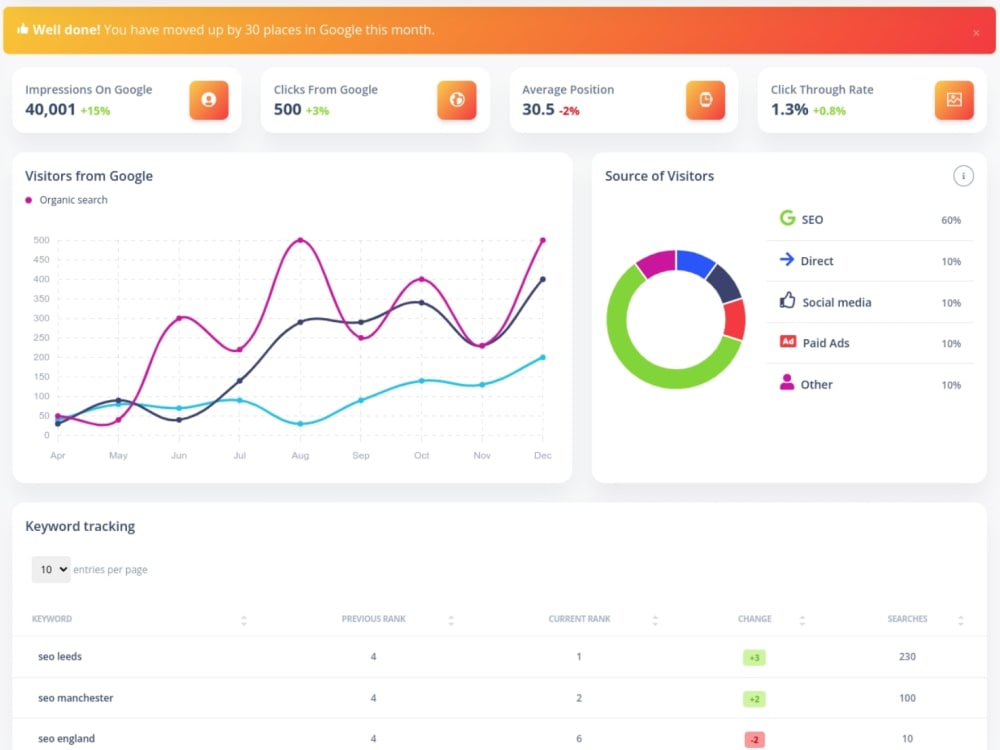This screenshot has width=1000, height=750.
Task: Click the bright blue Direct donut segment
Action: pos(696,262)
